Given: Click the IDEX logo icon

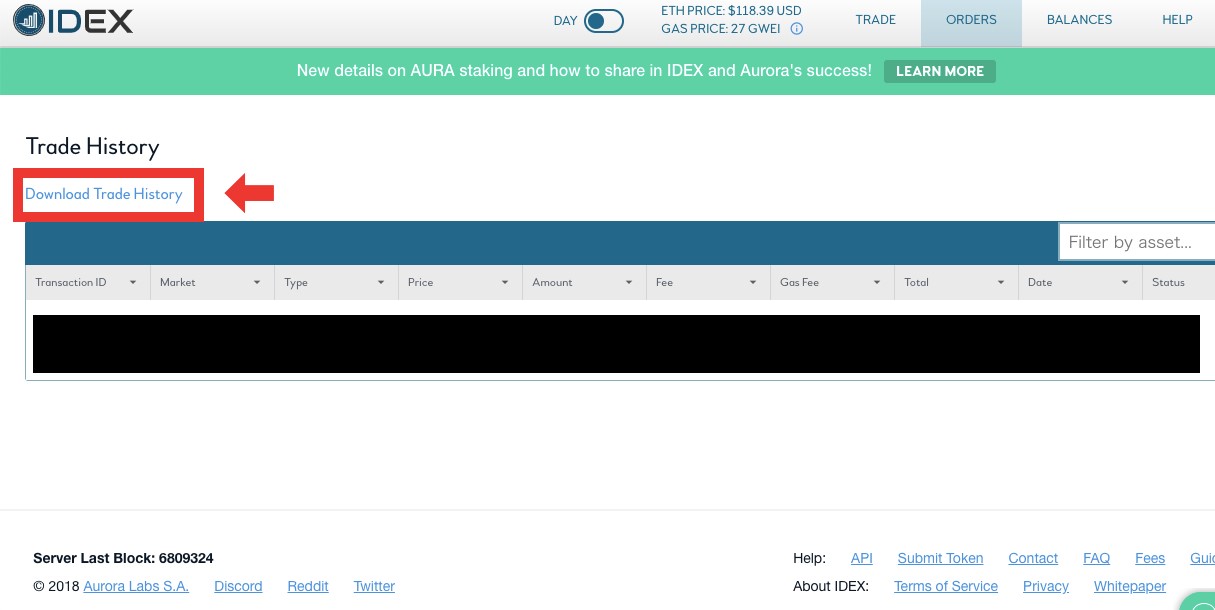Looking at the screenshot, I should [28, 20].
